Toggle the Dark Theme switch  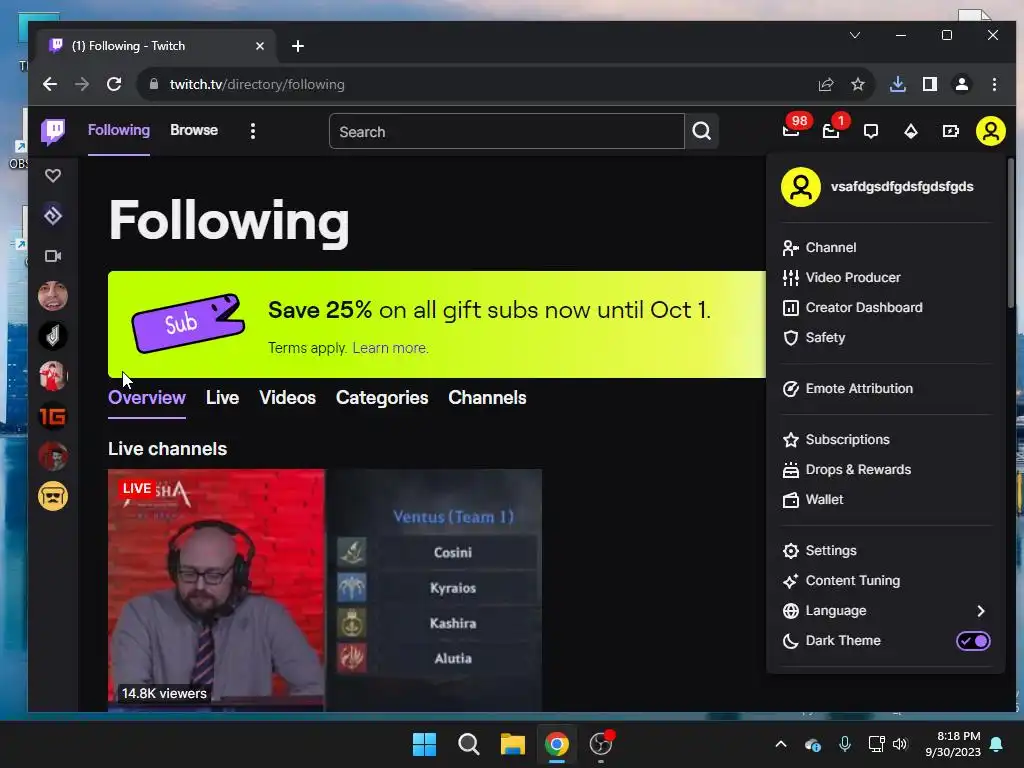click(973, 641)
